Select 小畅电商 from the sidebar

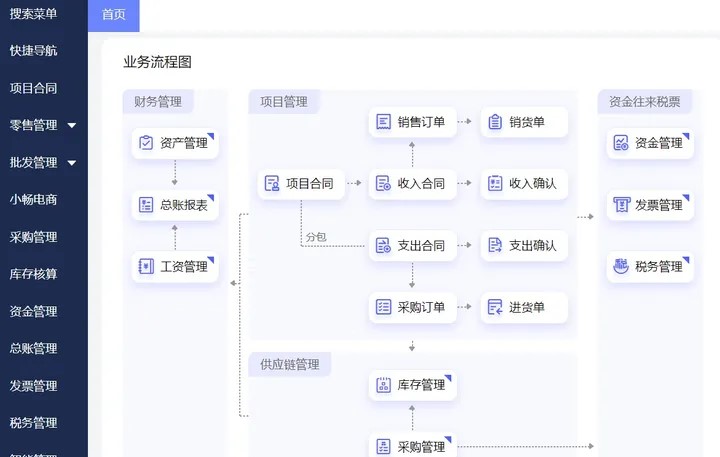[34, 199]
